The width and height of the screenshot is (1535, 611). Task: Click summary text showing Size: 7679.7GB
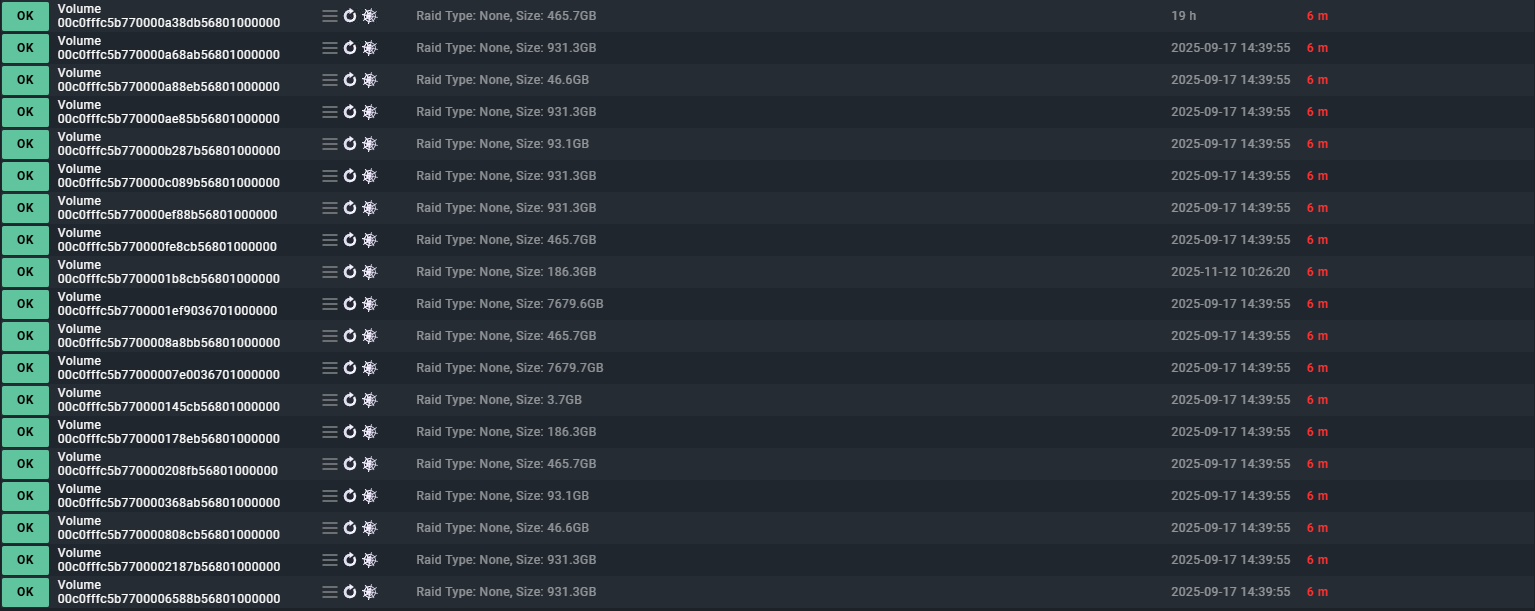tap(510, 368)
